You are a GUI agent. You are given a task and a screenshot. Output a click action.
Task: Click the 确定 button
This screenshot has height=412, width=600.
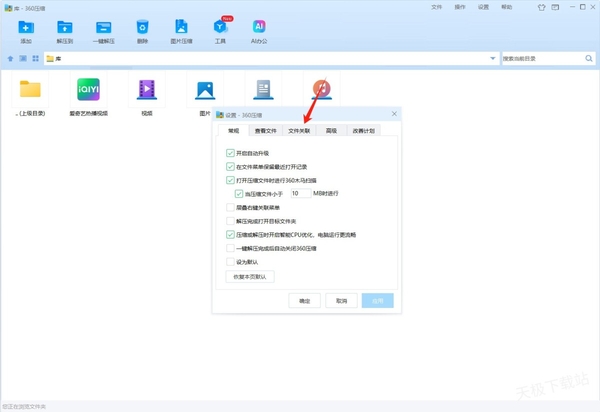click(x=305, y=300)
